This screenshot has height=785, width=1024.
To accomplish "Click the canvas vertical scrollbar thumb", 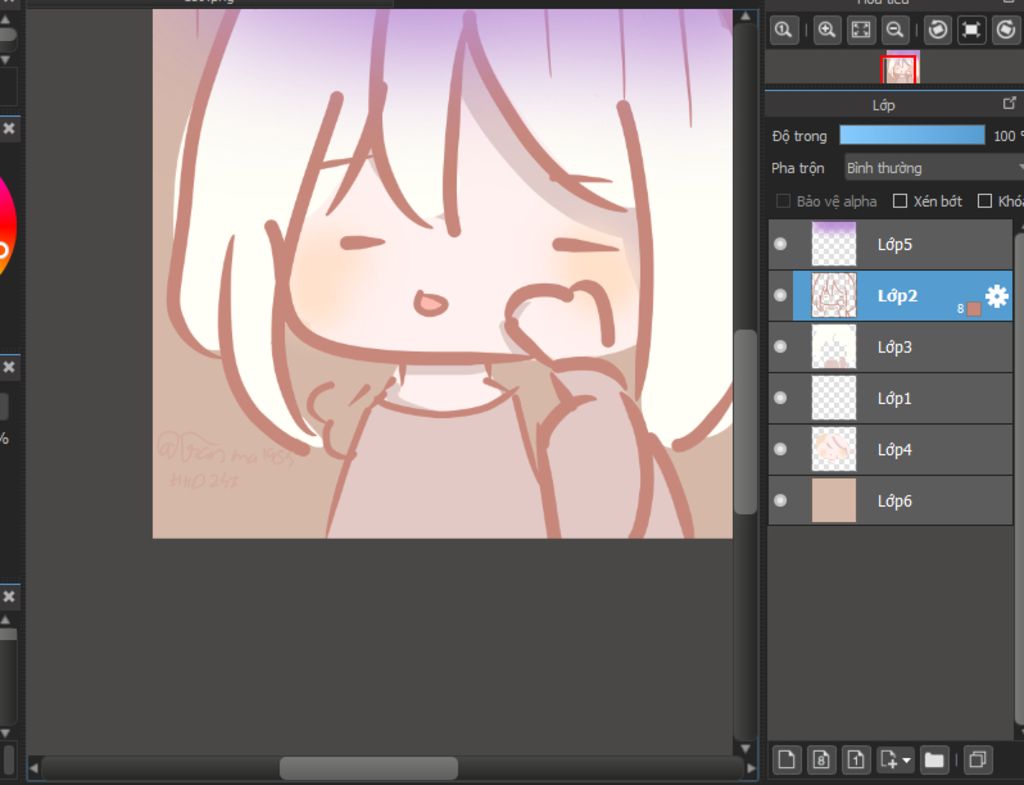I will coord(745,421).
